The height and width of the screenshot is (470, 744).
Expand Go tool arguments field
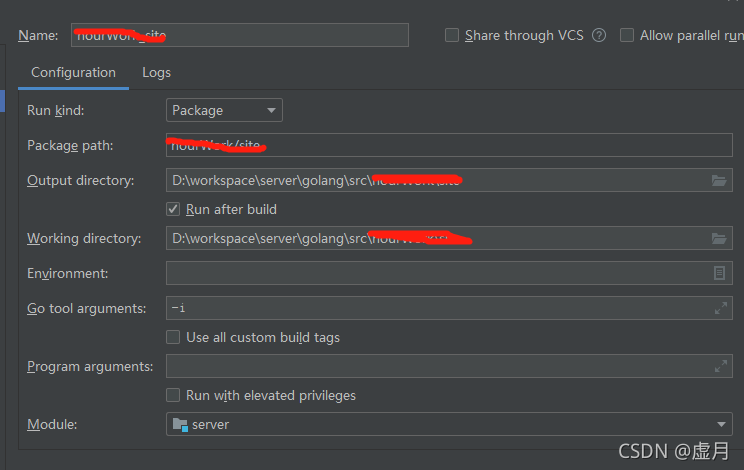721,308
